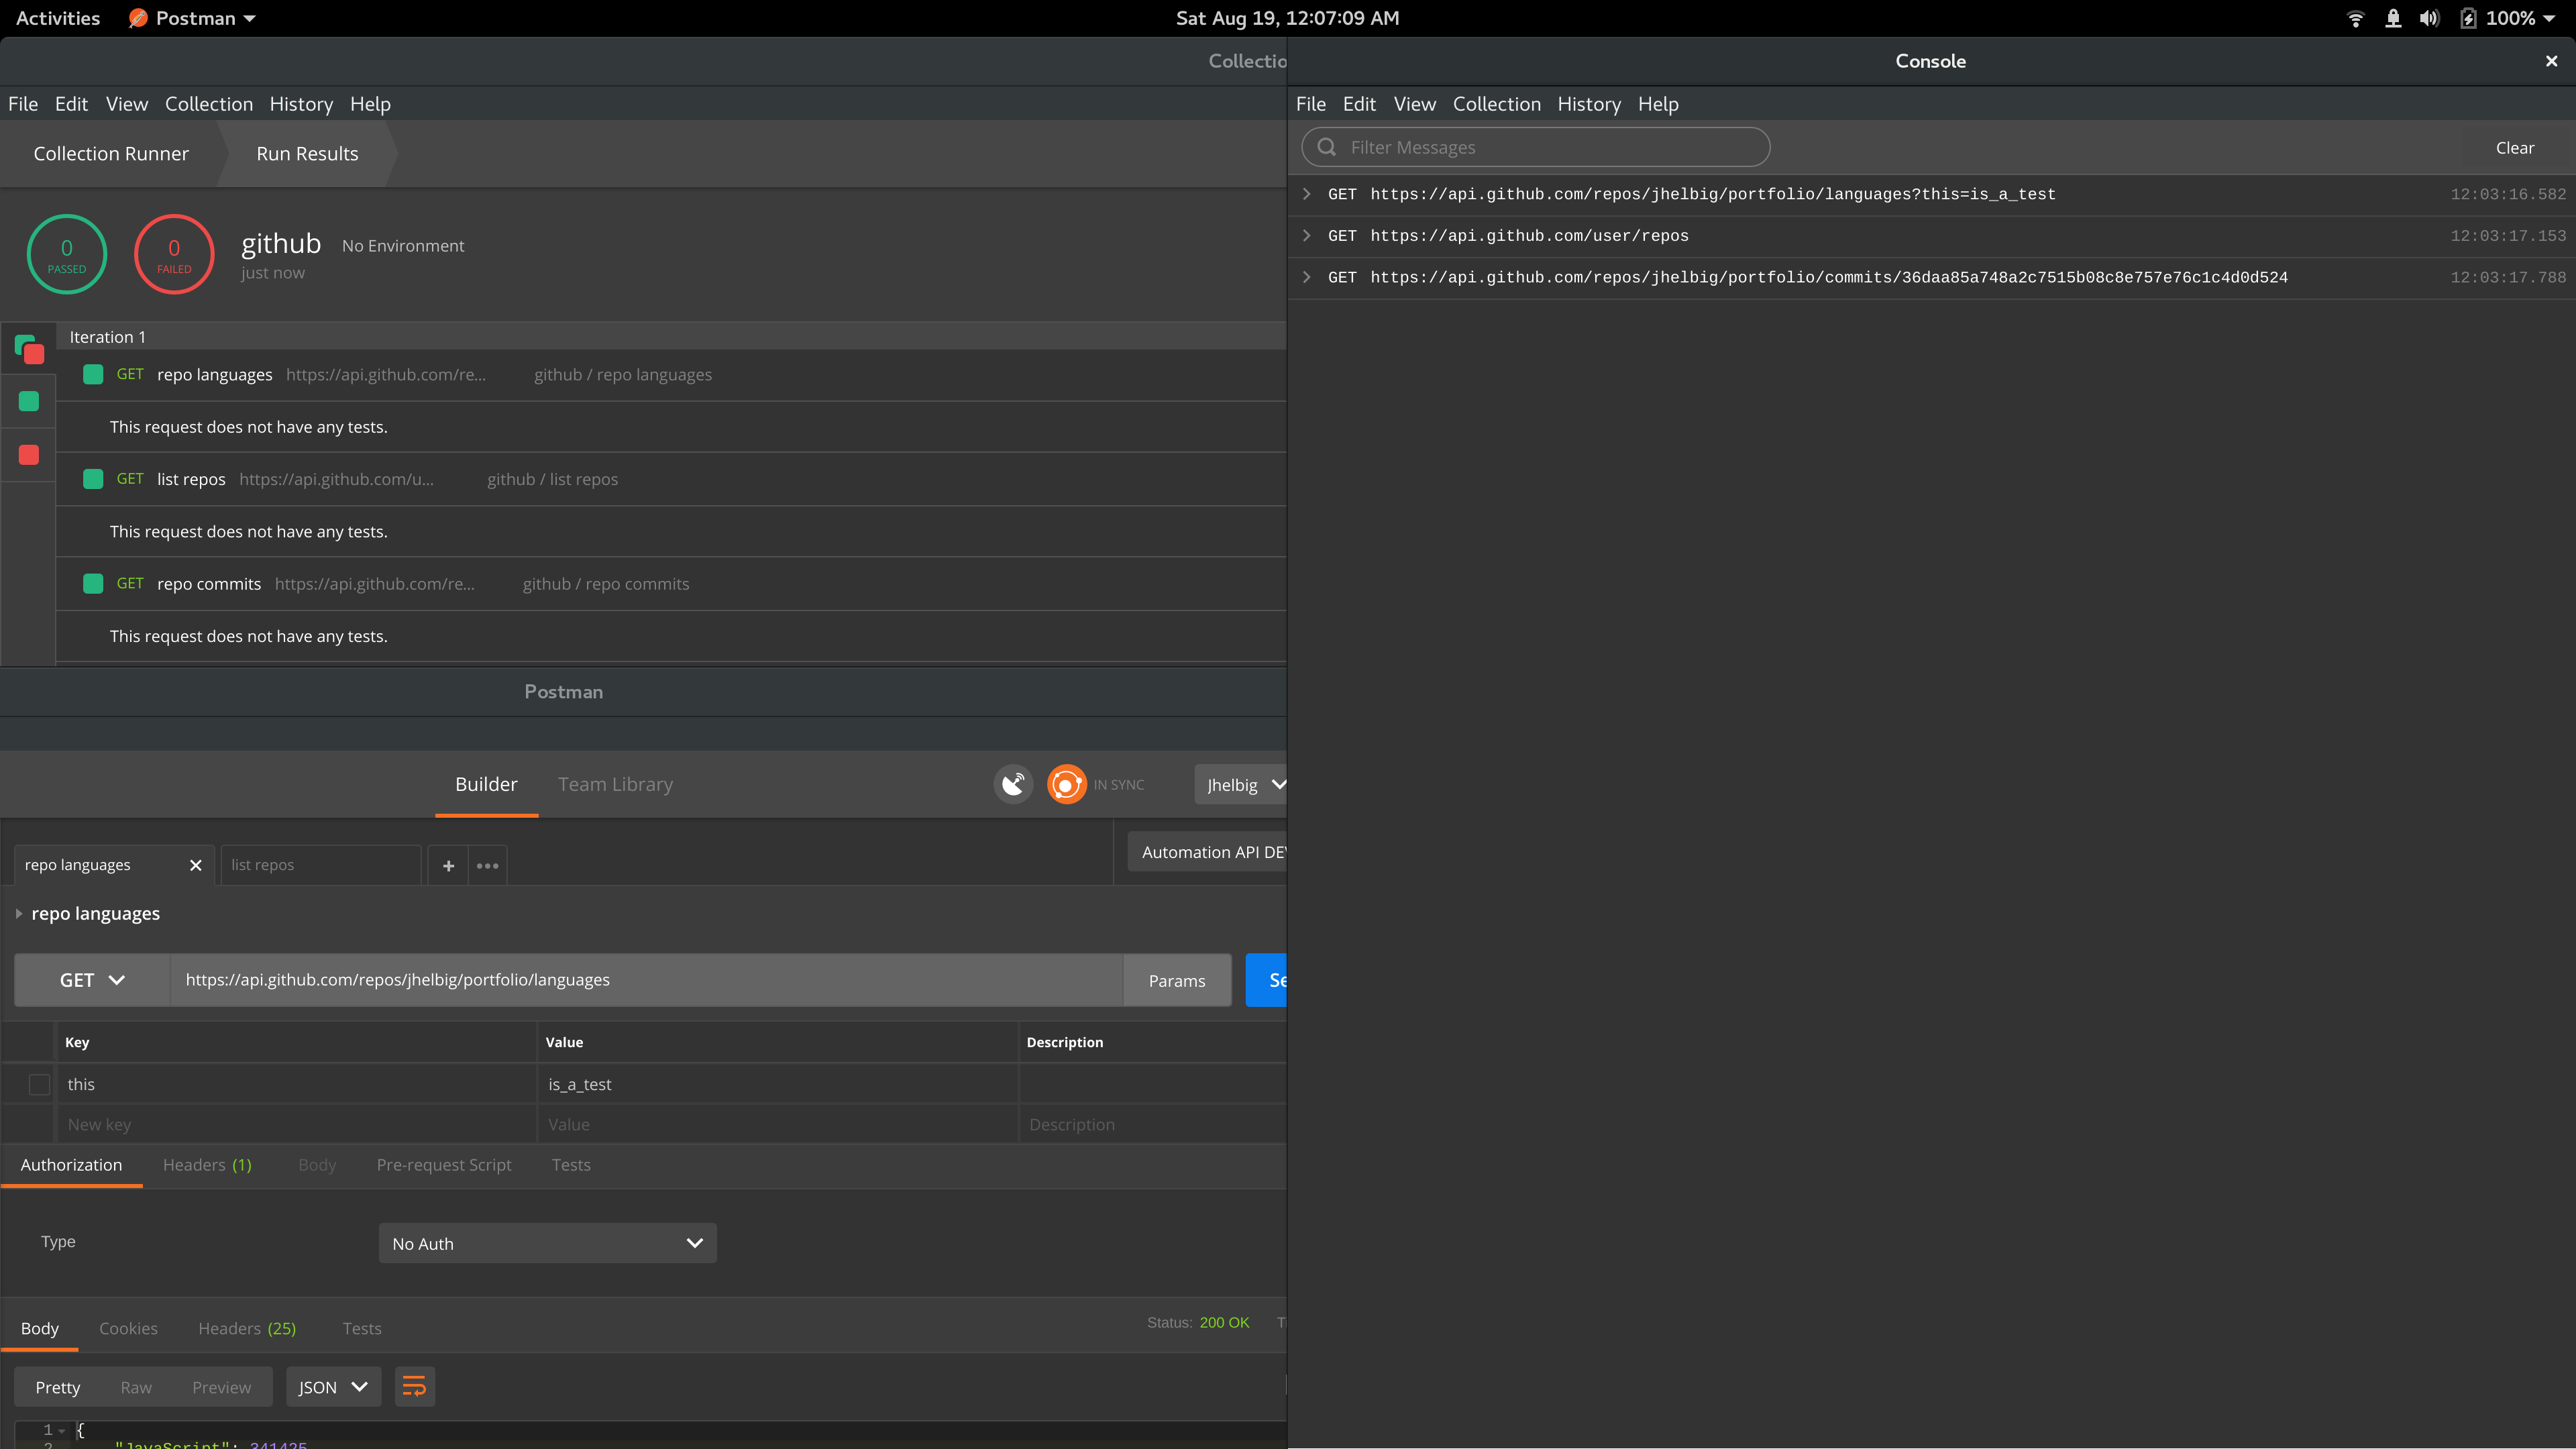Click the interceptor satellite icon
This screenshot has width=2576, height=1449.
1013,784
